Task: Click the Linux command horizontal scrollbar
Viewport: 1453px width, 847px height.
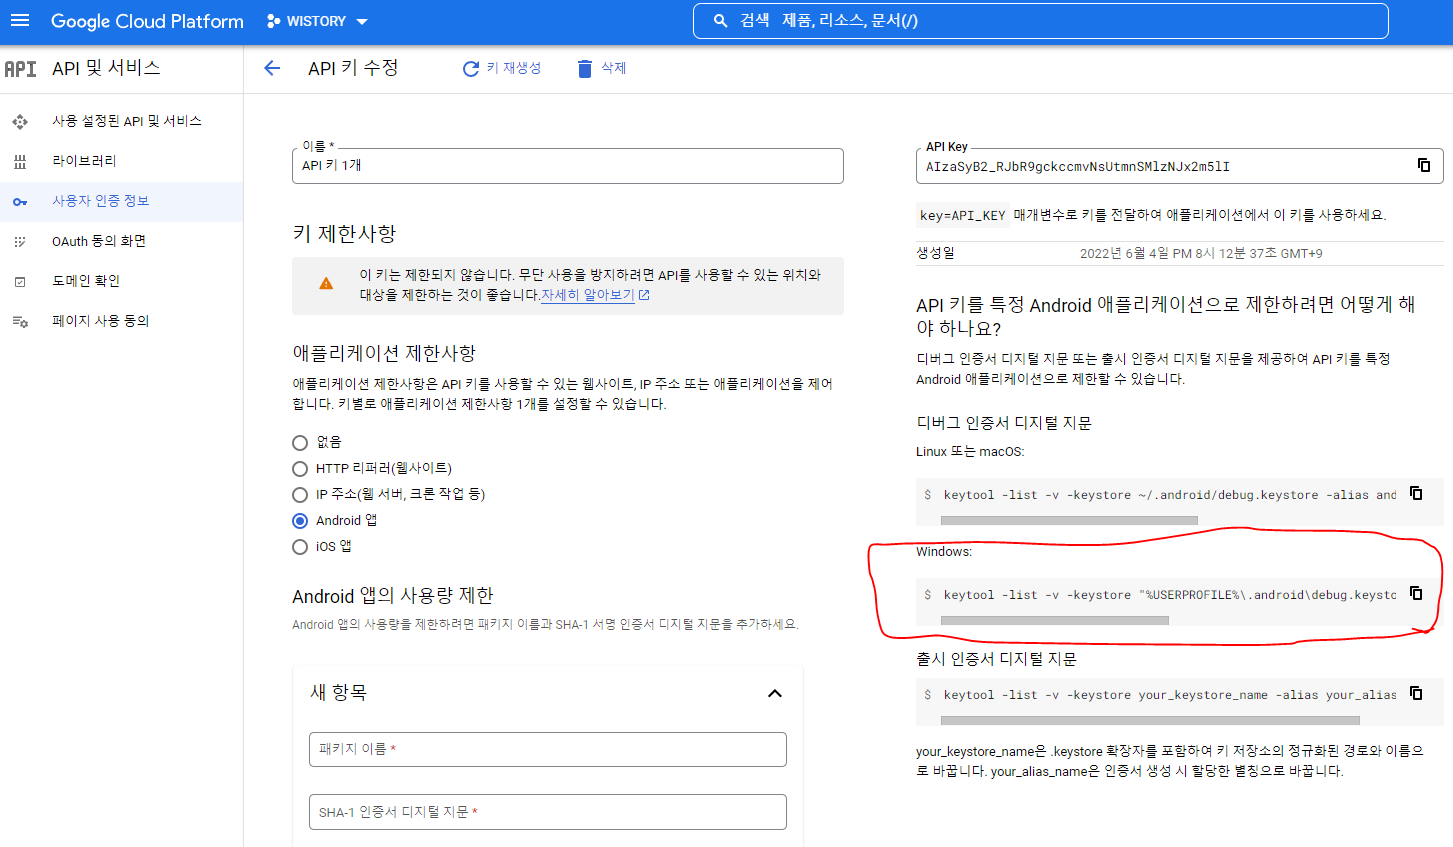Action: pyautogui.click(x=1069, y=520)
